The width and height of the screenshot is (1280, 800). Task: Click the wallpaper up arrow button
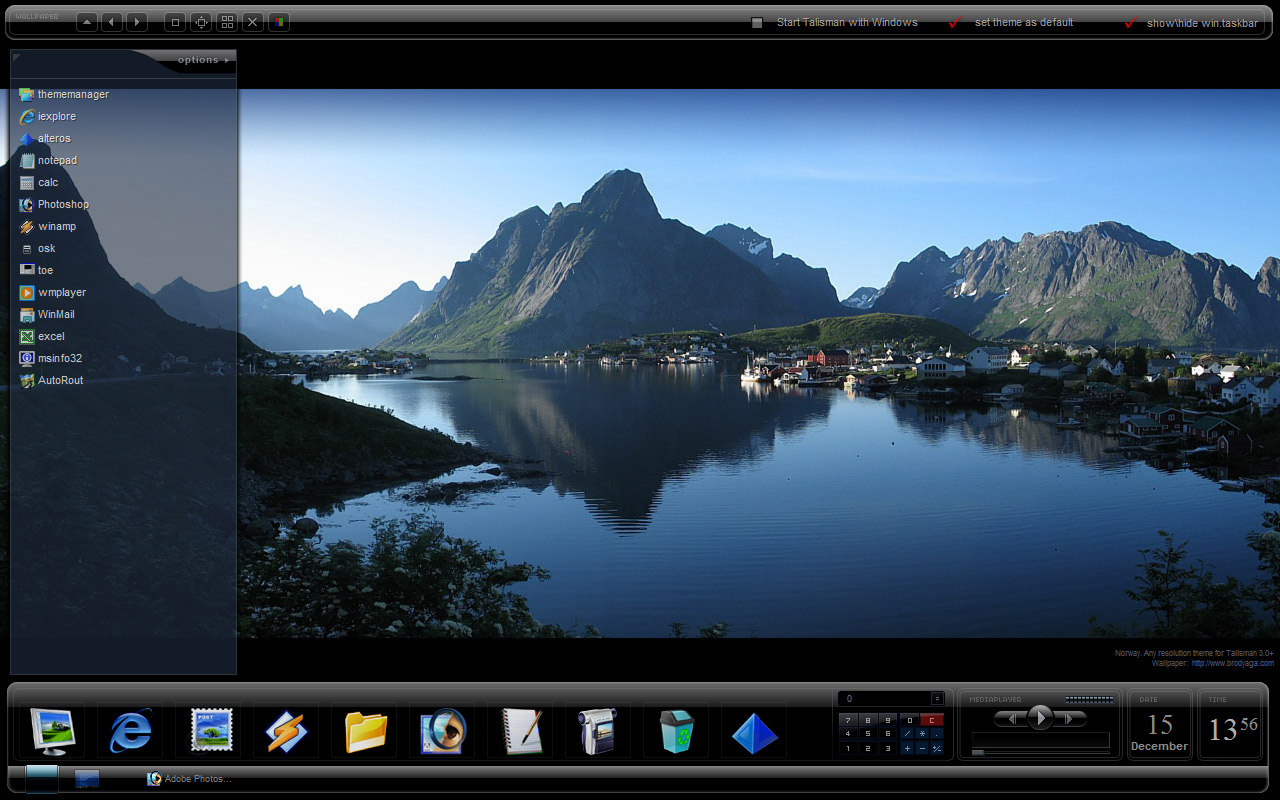point(87,22)
